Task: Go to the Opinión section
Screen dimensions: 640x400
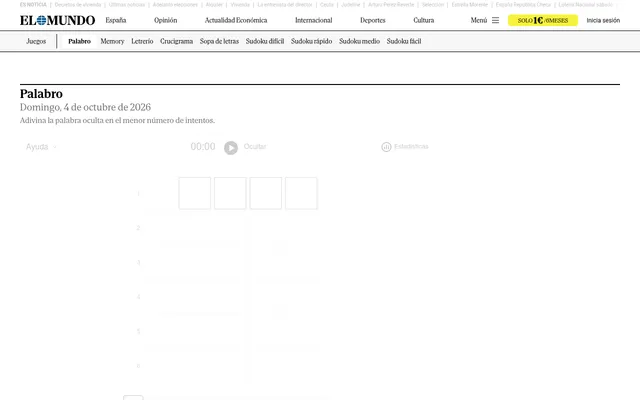Action: (166, 20)
